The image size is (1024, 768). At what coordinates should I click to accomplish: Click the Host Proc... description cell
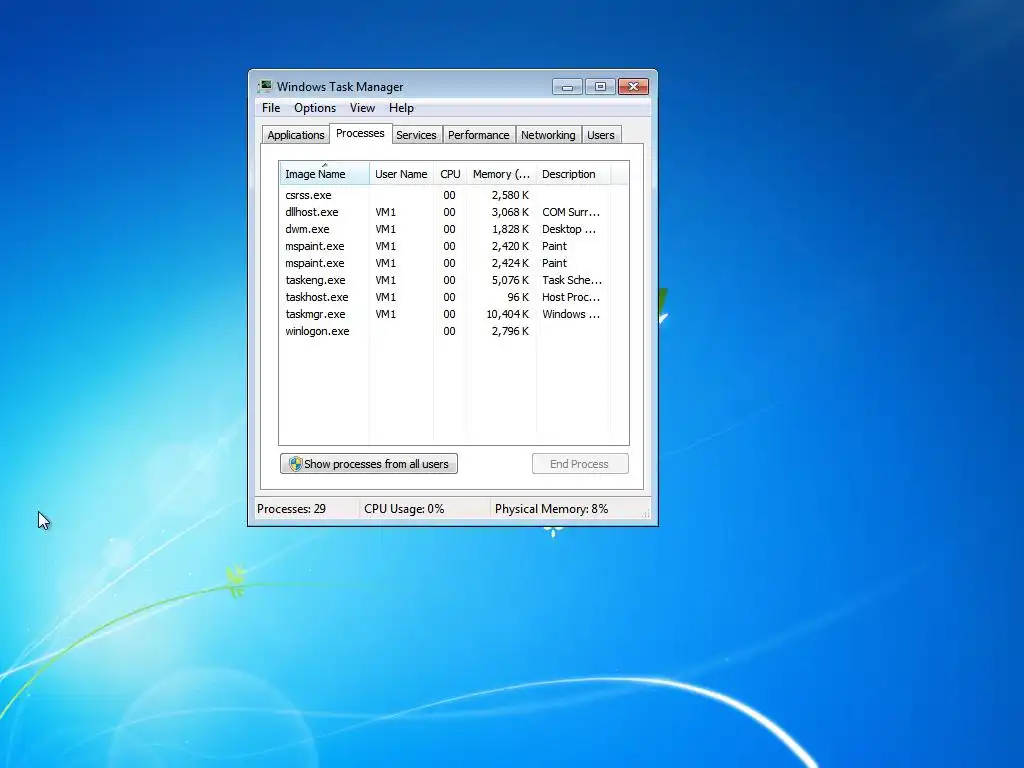pos(571,296)
